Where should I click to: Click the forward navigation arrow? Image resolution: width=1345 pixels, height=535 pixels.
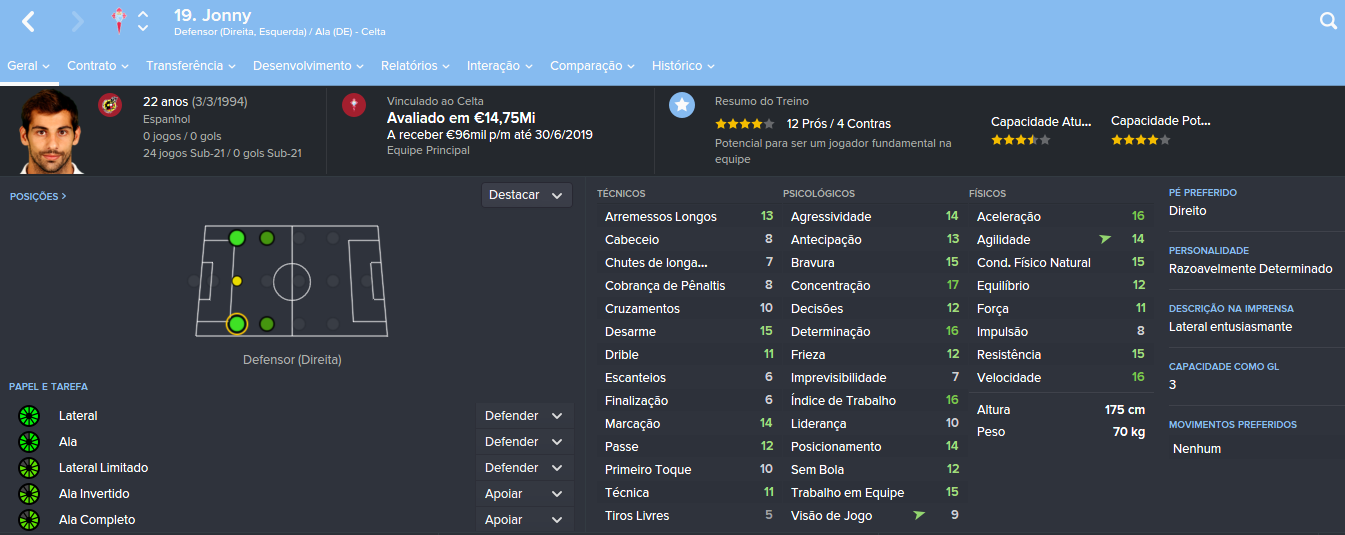[78, 21]
